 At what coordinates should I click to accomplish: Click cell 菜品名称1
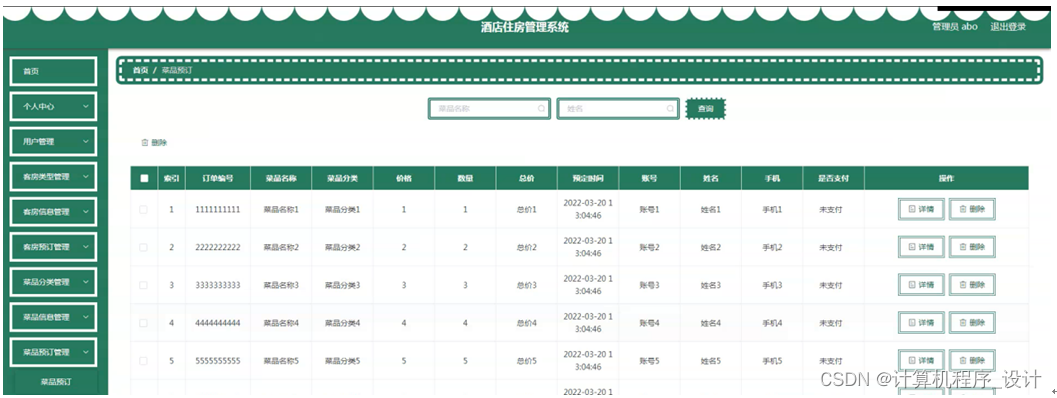coord(280,210)
